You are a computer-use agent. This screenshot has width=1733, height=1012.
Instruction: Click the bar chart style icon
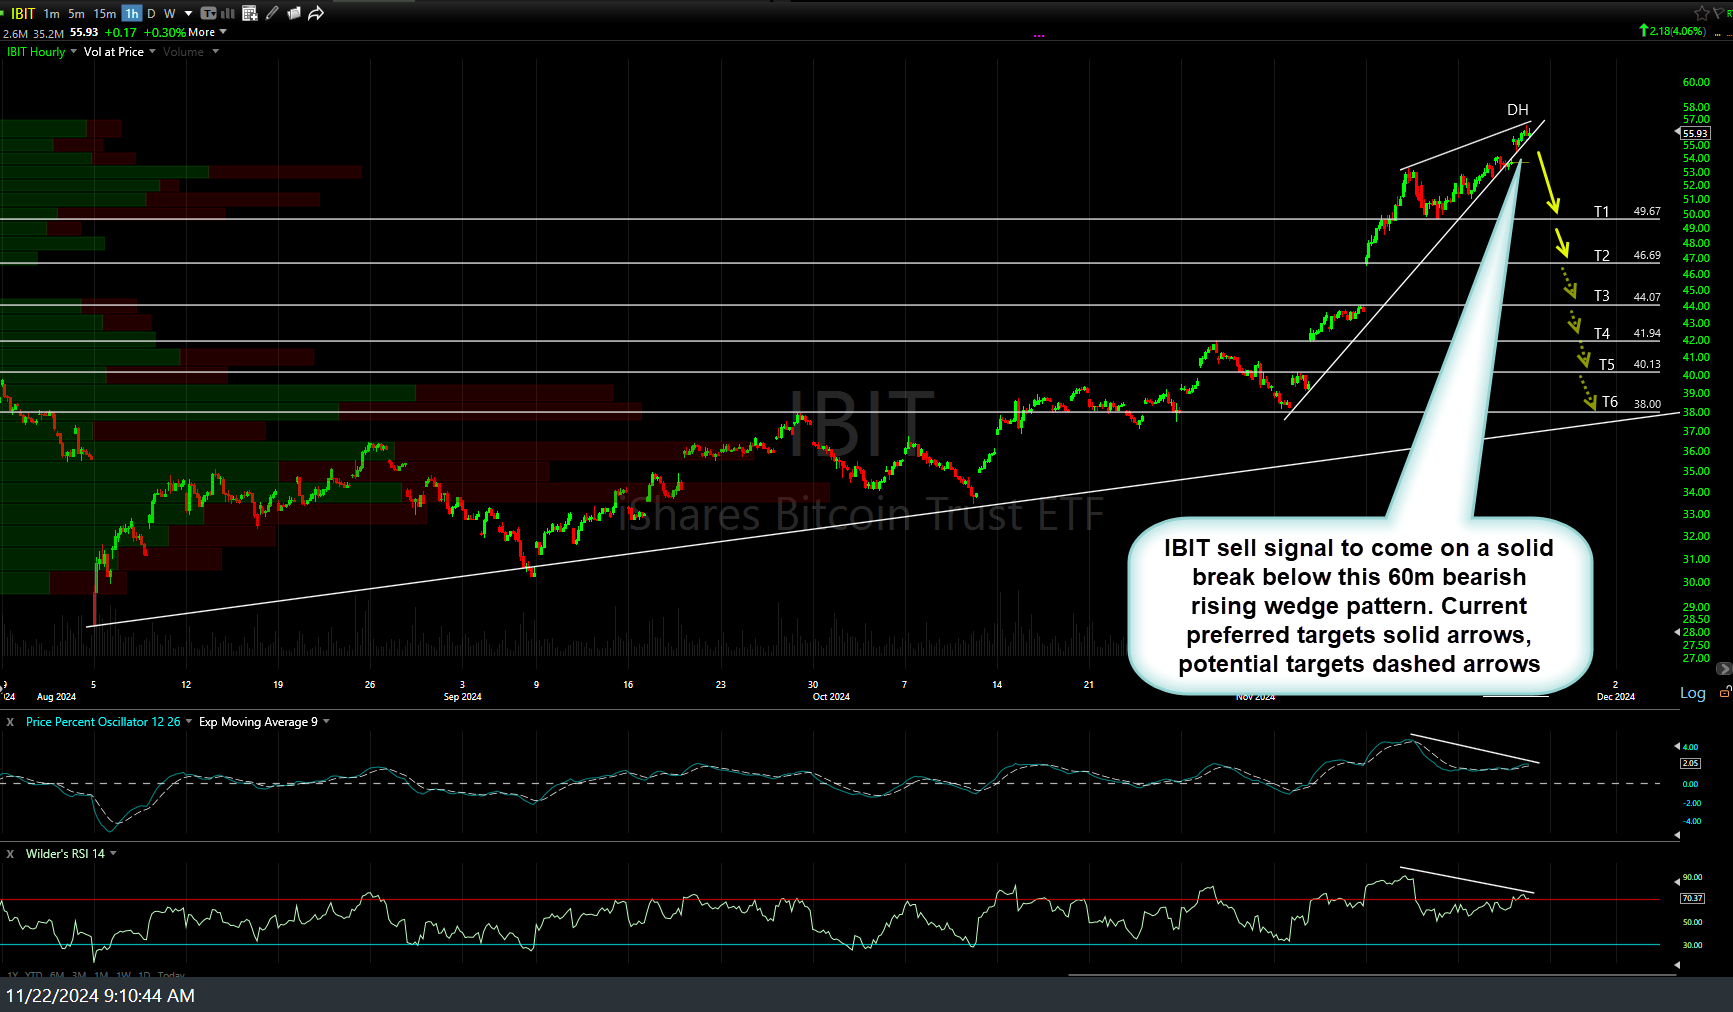click(228, 13)
